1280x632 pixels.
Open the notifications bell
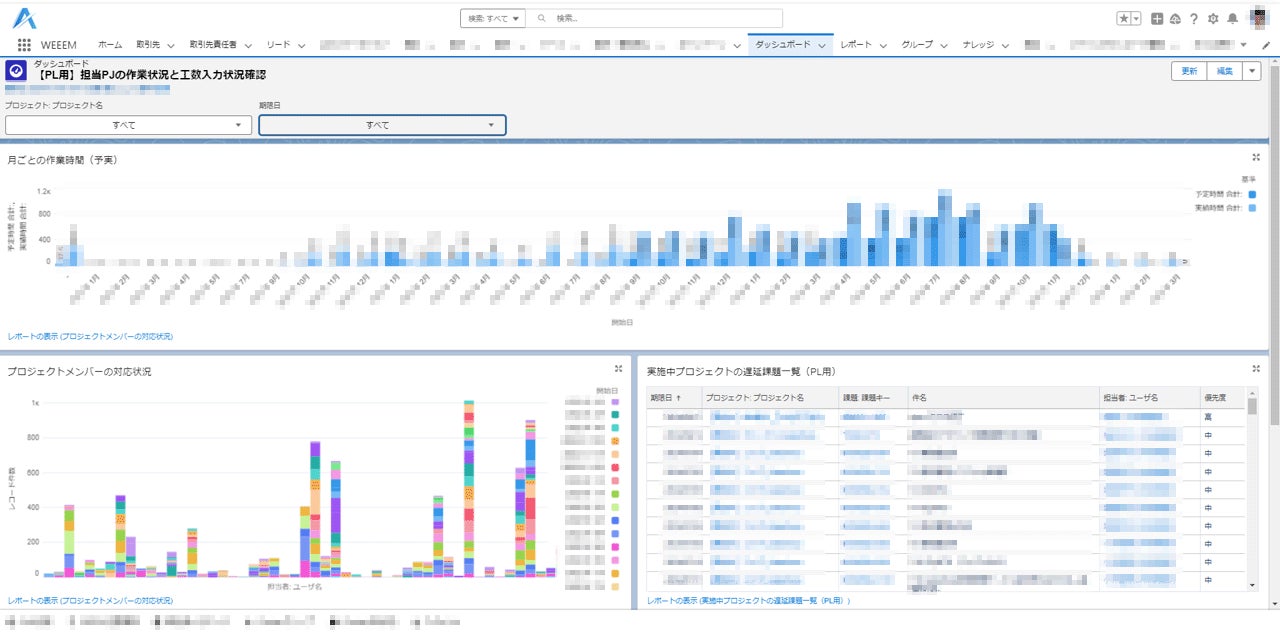click(1232, 18)
